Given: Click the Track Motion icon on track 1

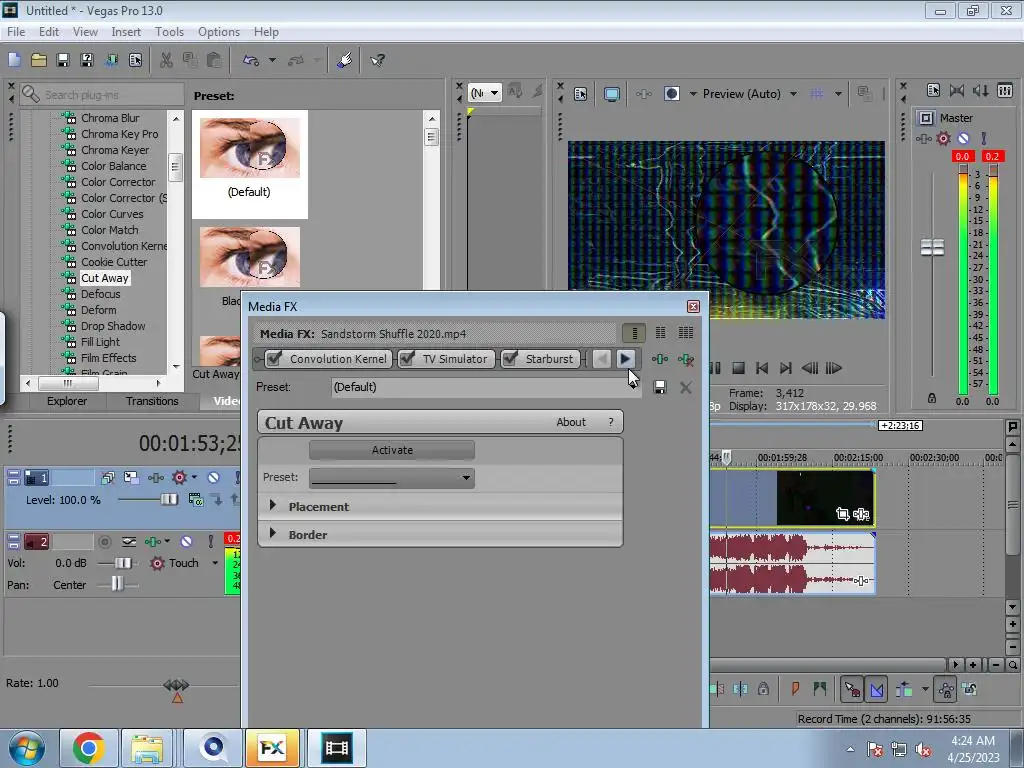Looking at the screenshot, I should coord(131,478).
